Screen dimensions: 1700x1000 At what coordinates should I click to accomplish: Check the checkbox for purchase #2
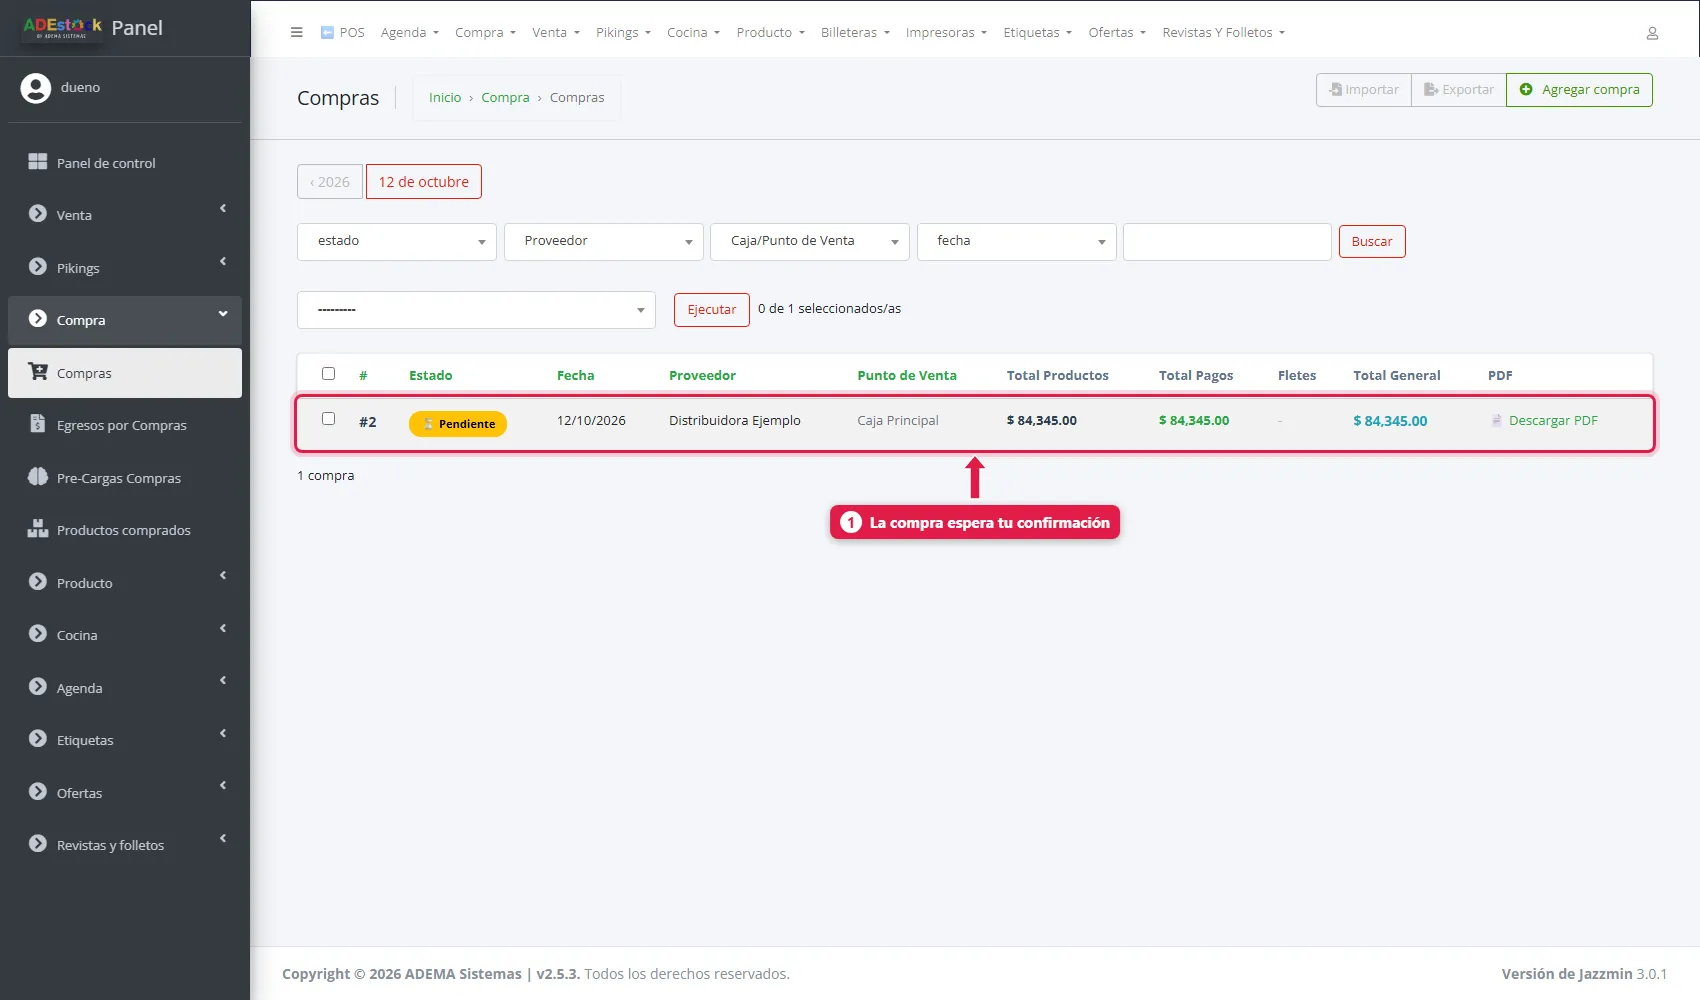[328, 419]
